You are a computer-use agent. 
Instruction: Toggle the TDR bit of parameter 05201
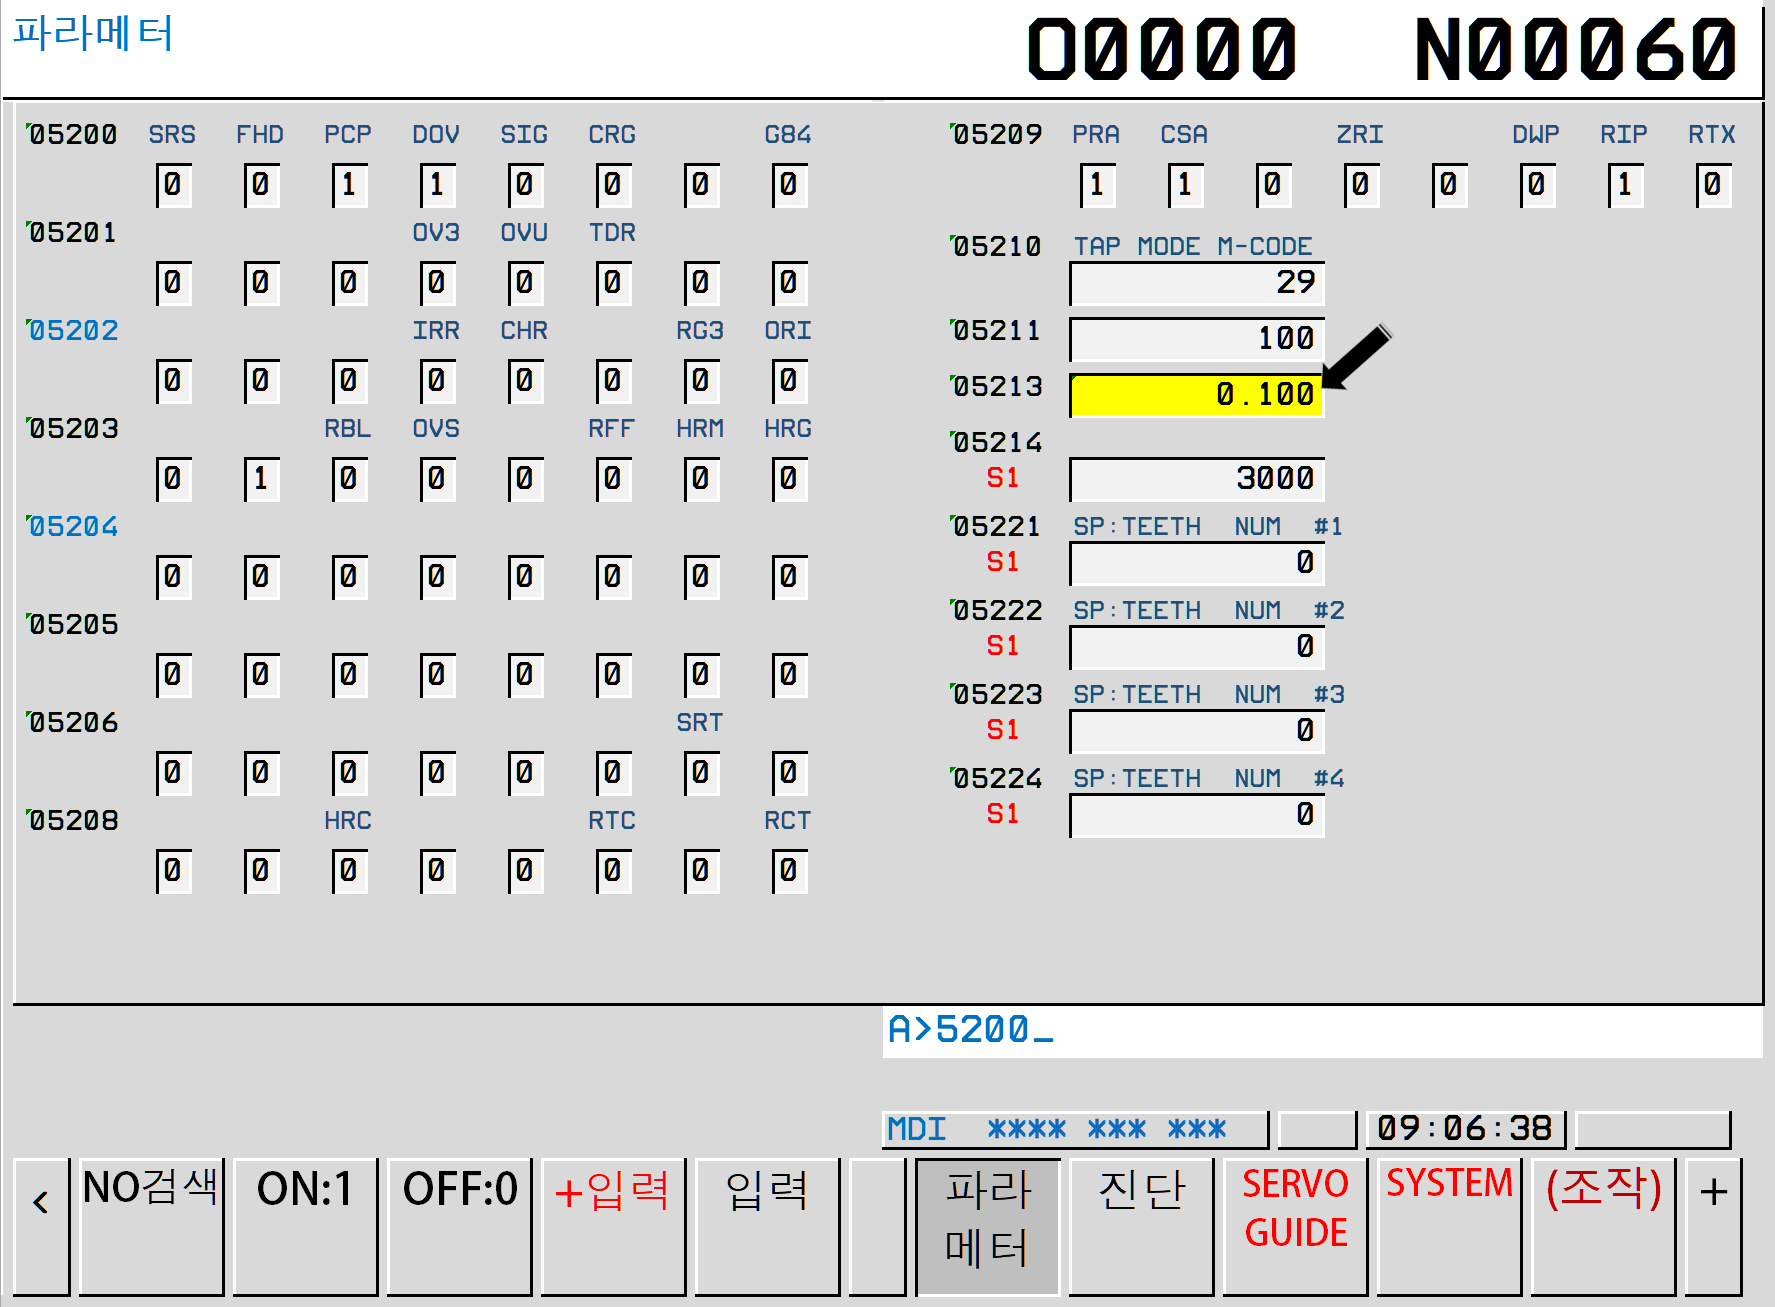point(613,283)
